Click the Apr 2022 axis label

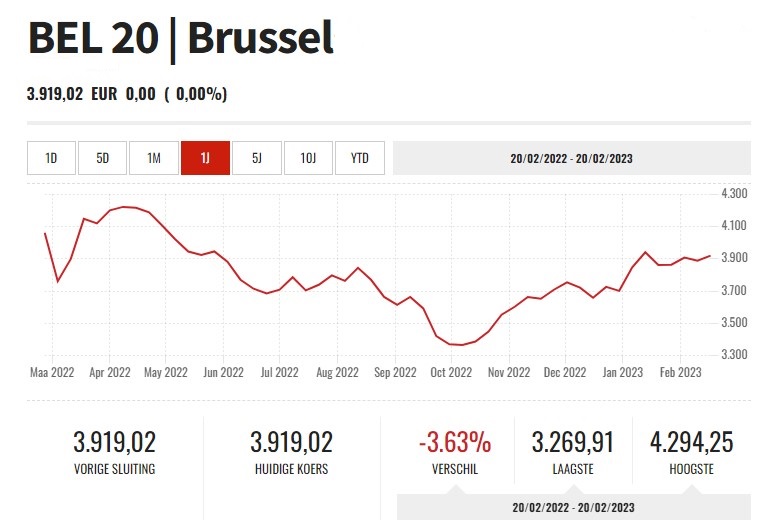coord(110,372)
